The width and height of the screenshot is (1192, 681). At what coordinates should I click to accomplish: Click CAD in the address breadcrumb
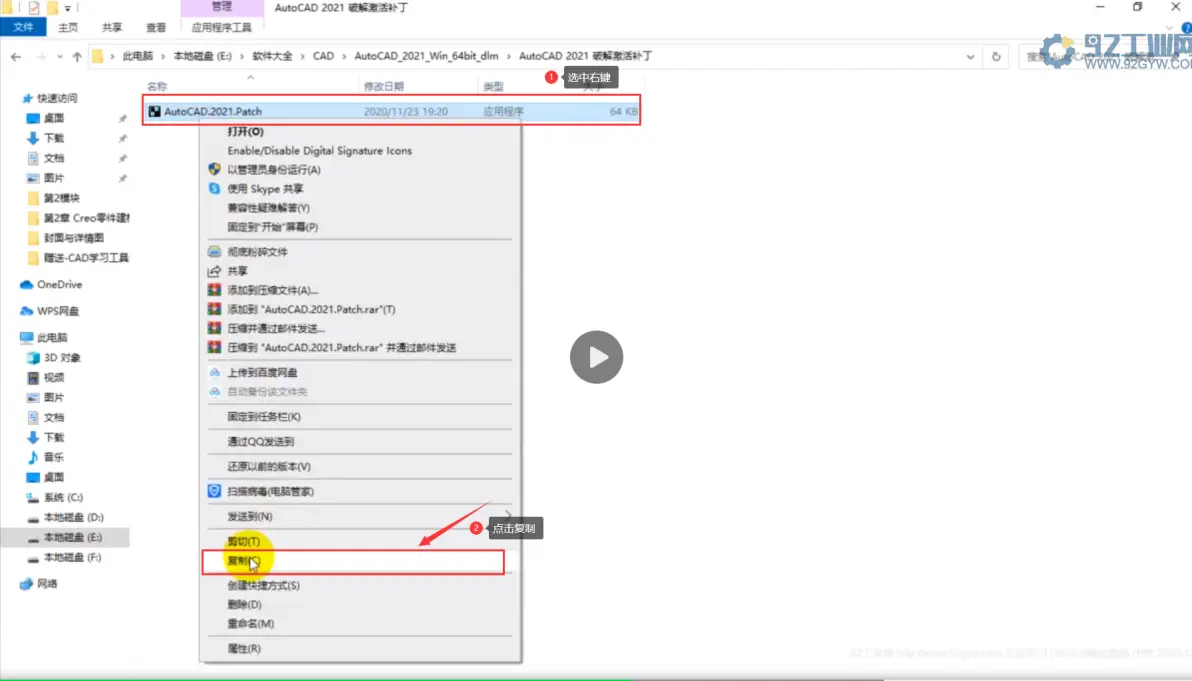tap(323, 55)
